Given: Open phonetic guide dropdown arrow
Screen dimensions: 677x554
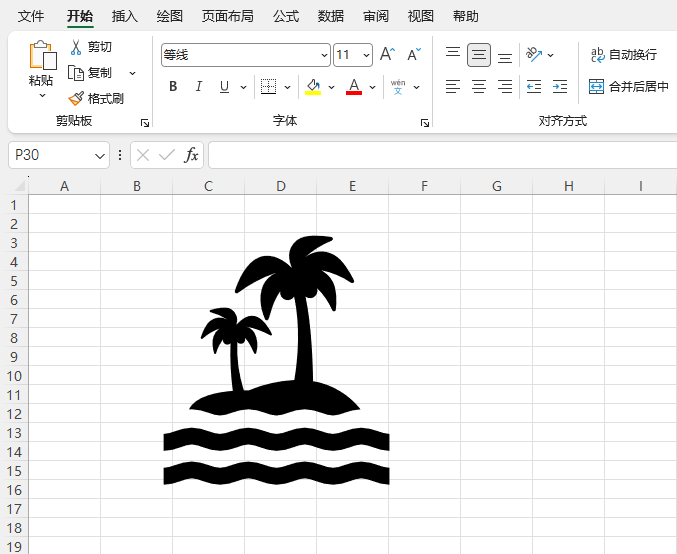Looking at the screenshot, I should 417,87.
